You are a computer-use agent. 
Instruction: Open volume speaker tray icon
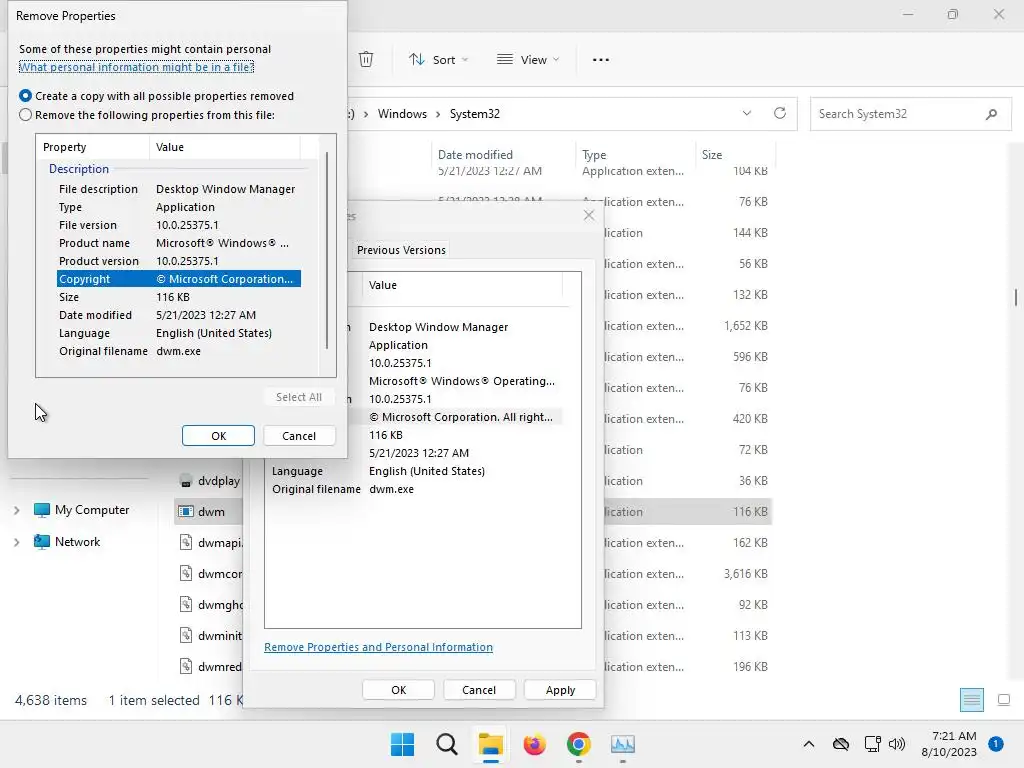click(897, 744)
